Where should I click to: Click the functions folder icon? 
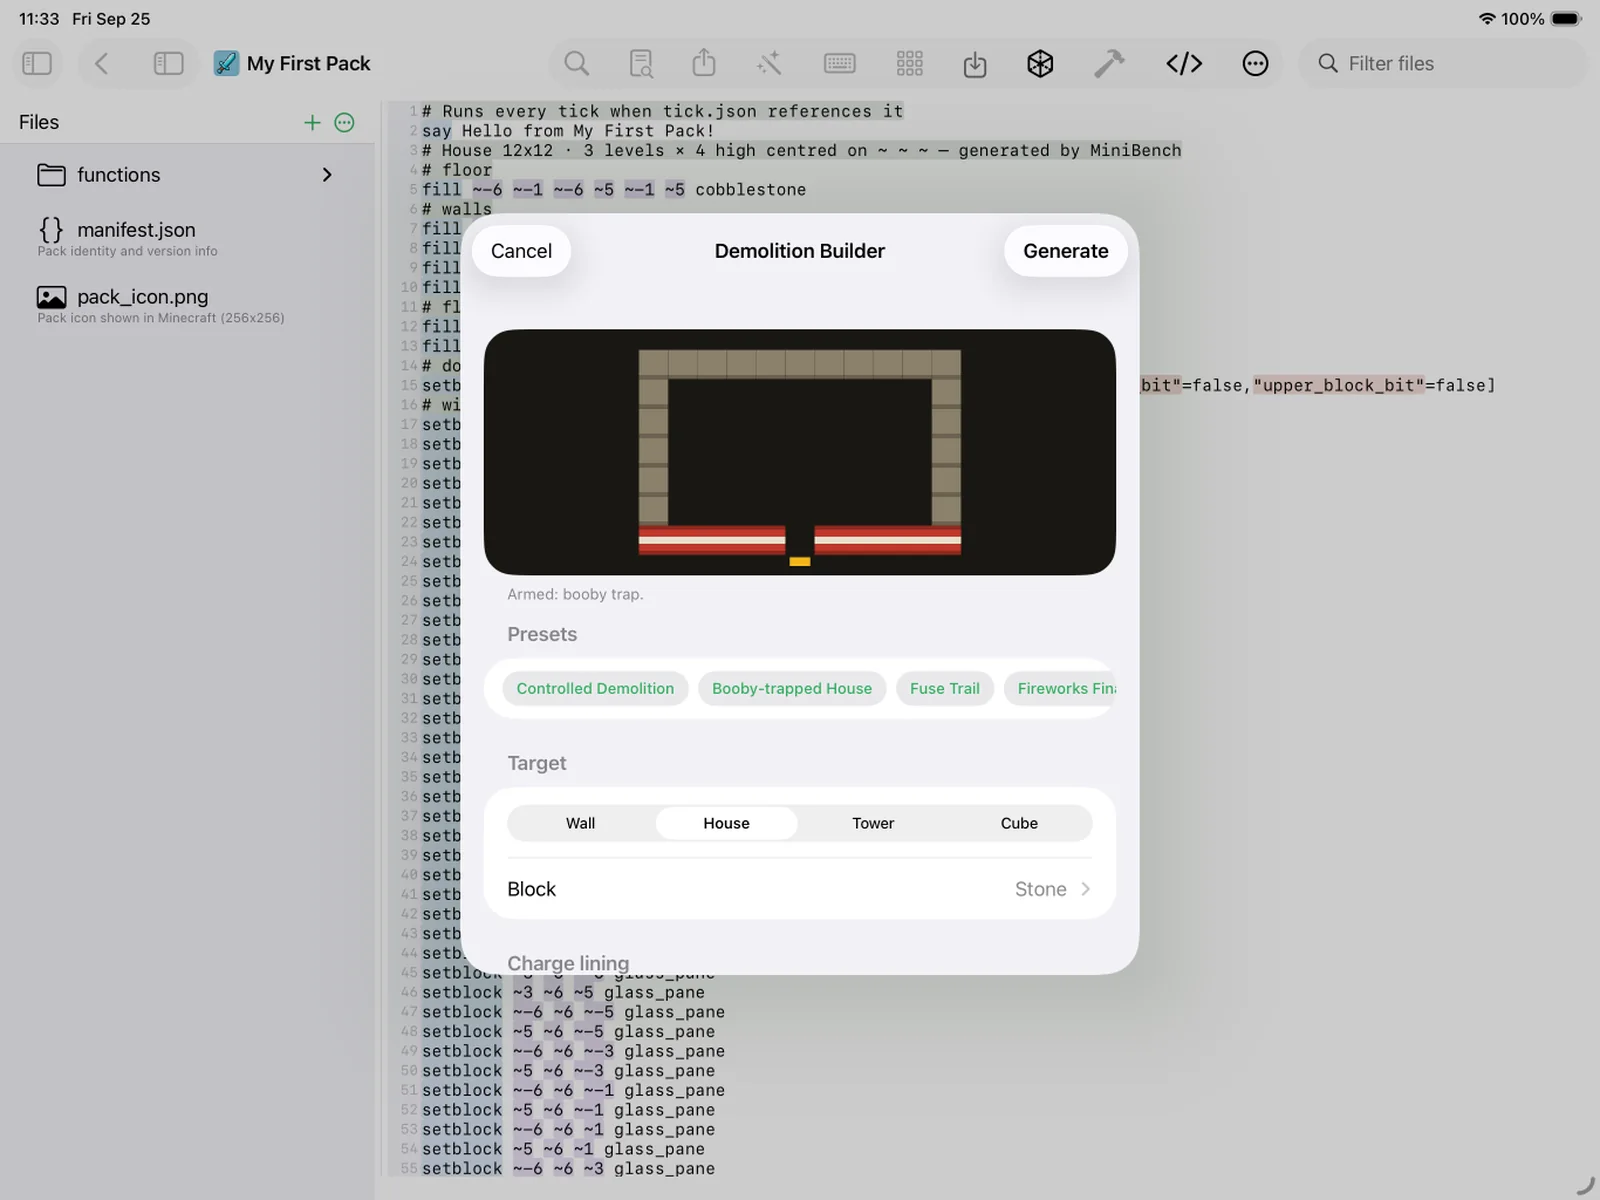tap(51, 175)
